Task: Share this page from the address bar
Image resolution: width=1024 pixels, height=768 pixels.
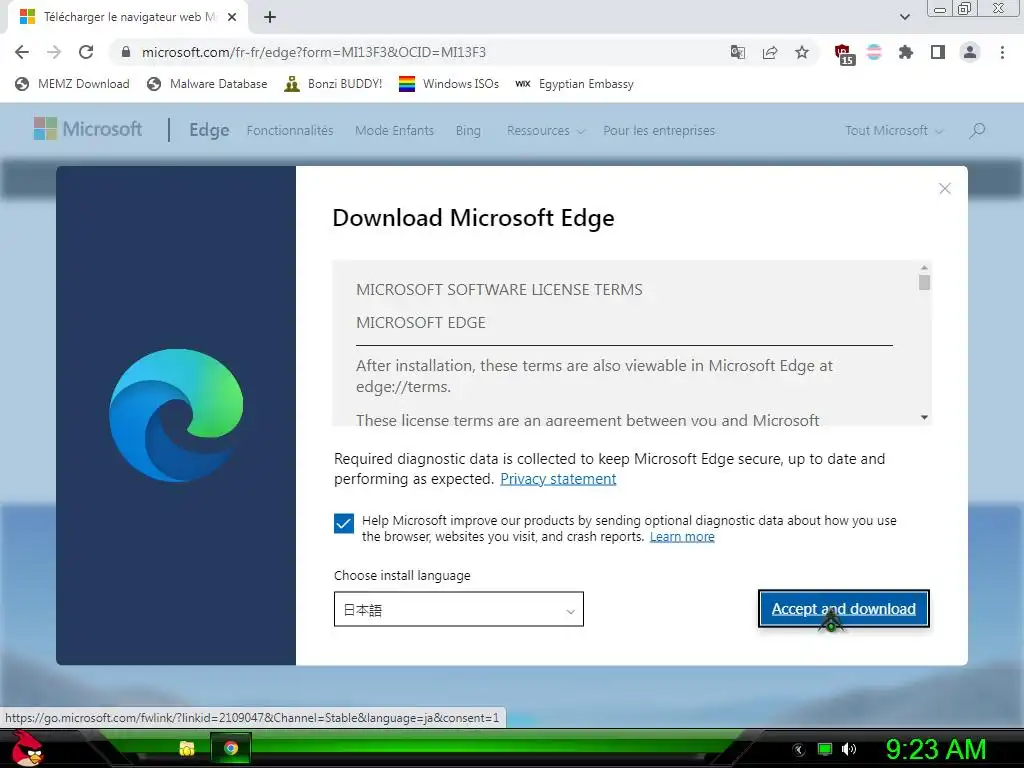Action: [770, 52]
